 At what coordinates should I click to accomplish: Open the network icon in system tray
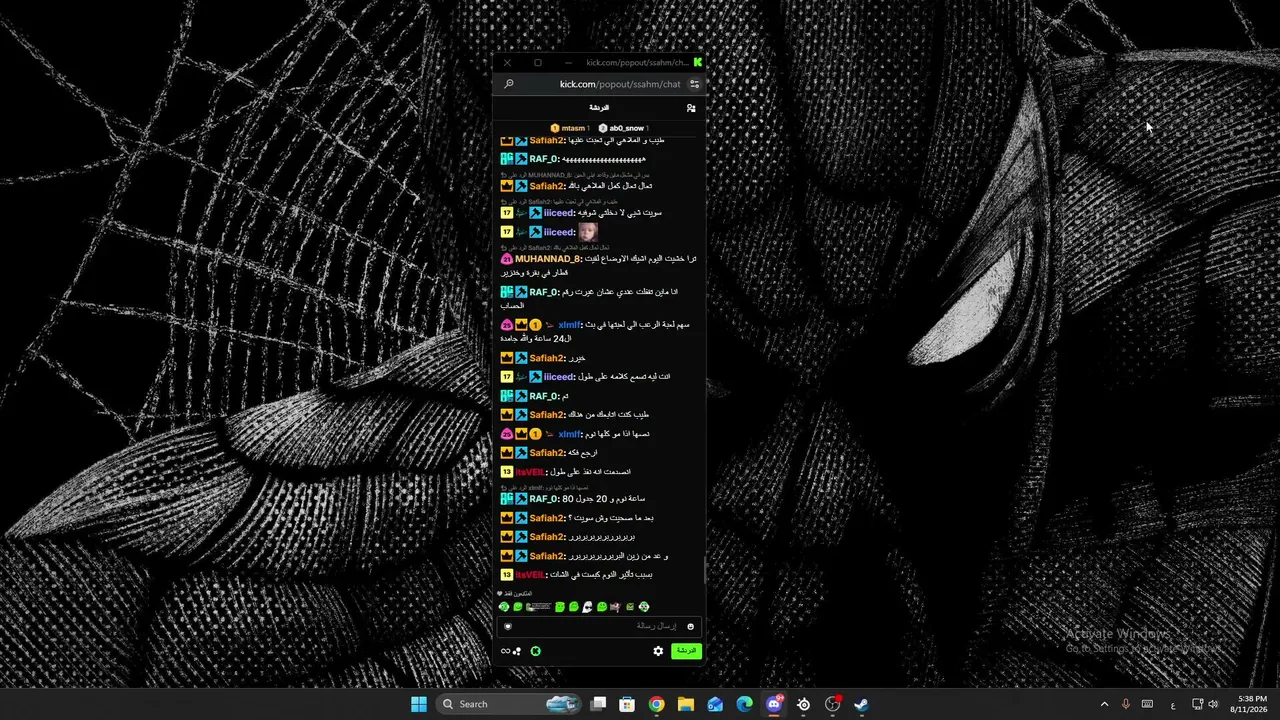click(x=1197, y=704)
